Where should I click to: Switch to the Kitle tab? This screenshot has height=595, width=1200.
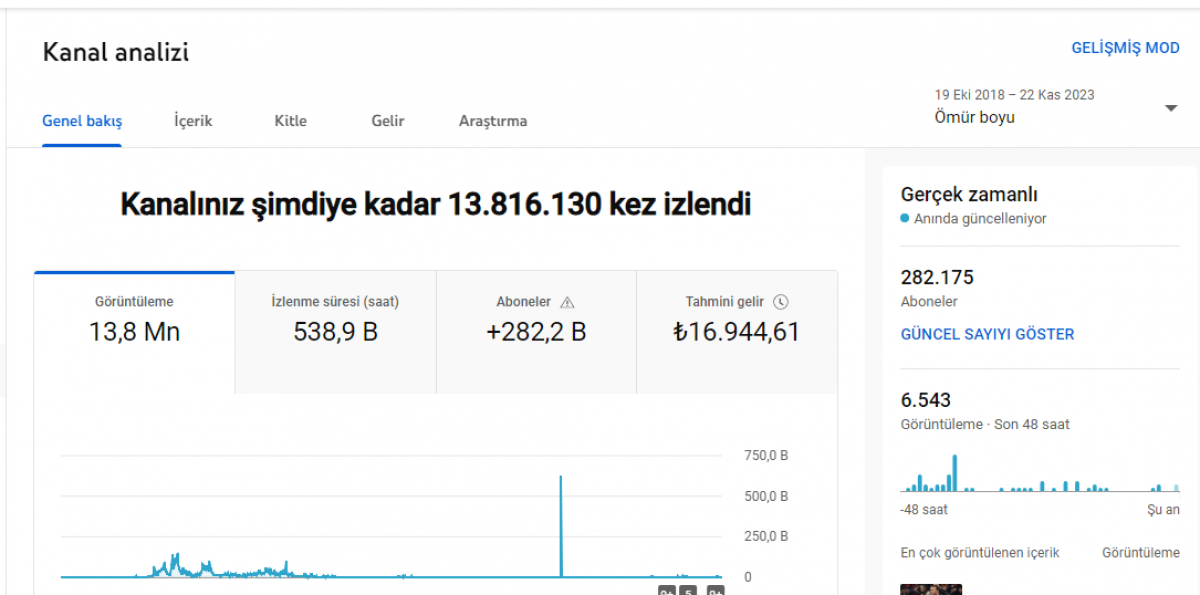290,121
